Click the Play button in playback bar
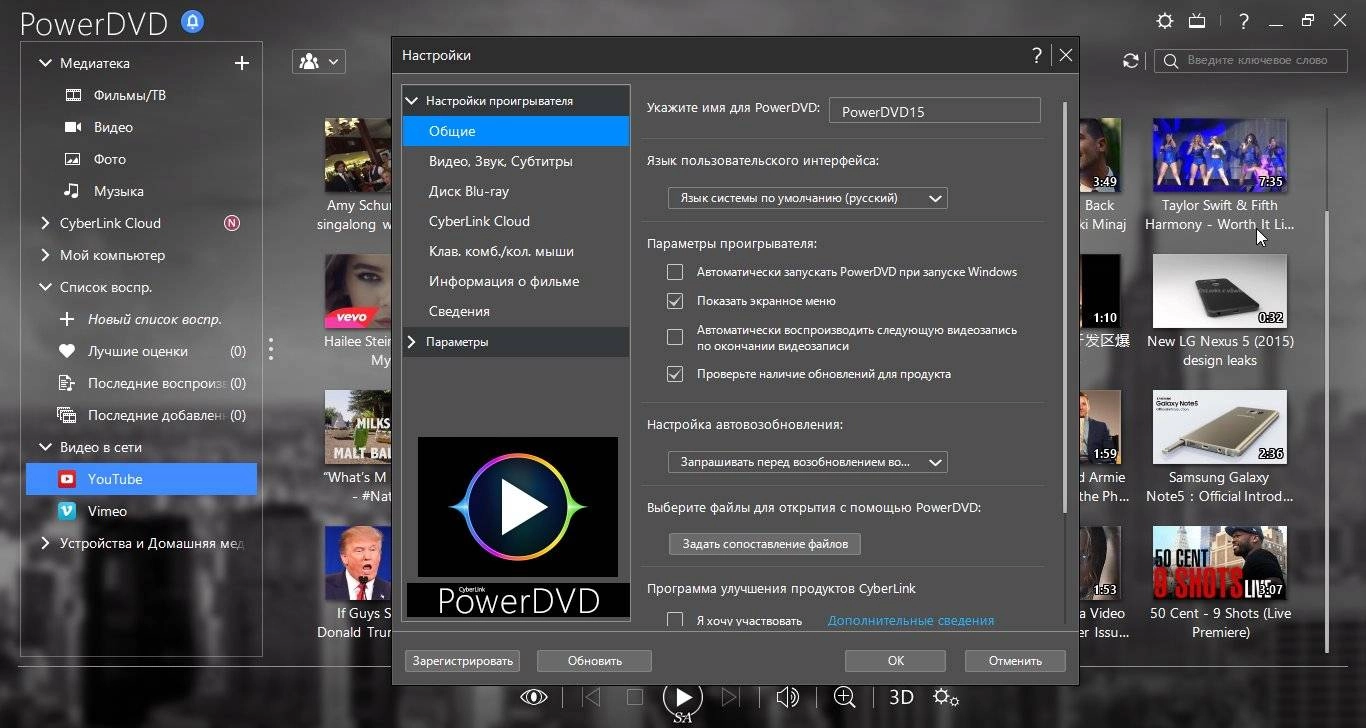 click(683, 697)
